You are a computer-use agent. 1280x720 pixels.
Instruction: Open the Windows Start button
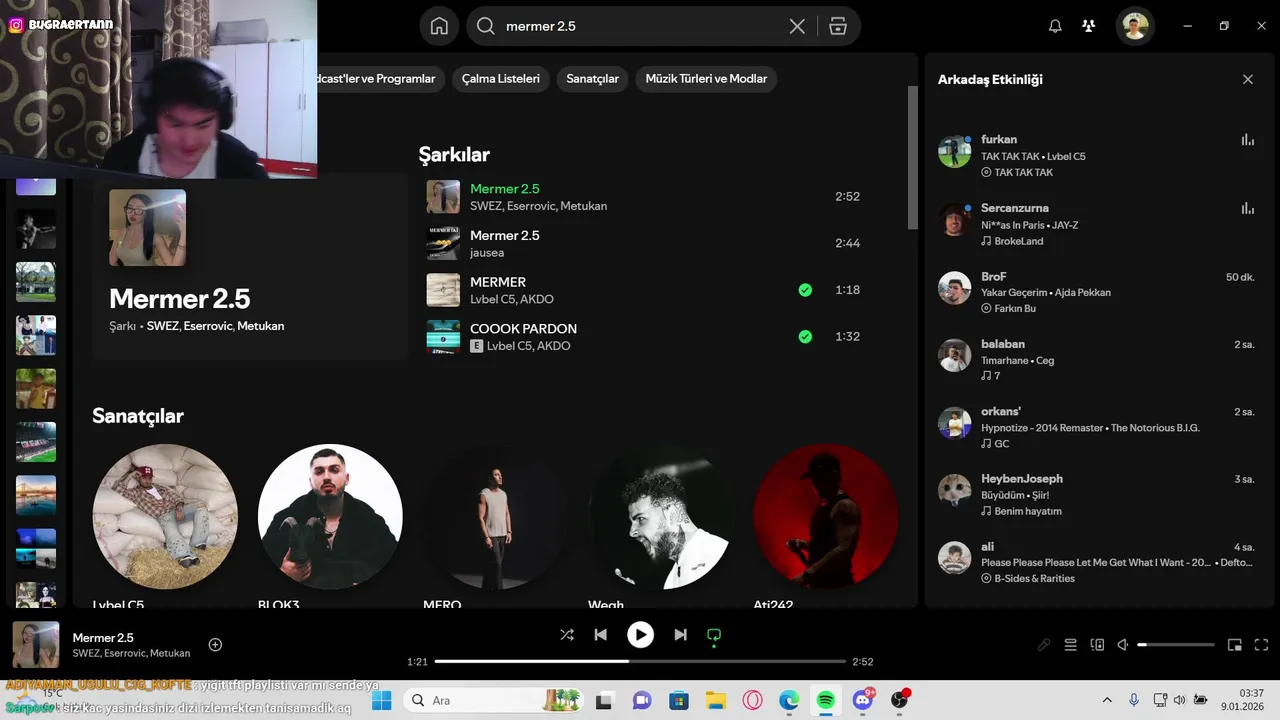(381, 700)
